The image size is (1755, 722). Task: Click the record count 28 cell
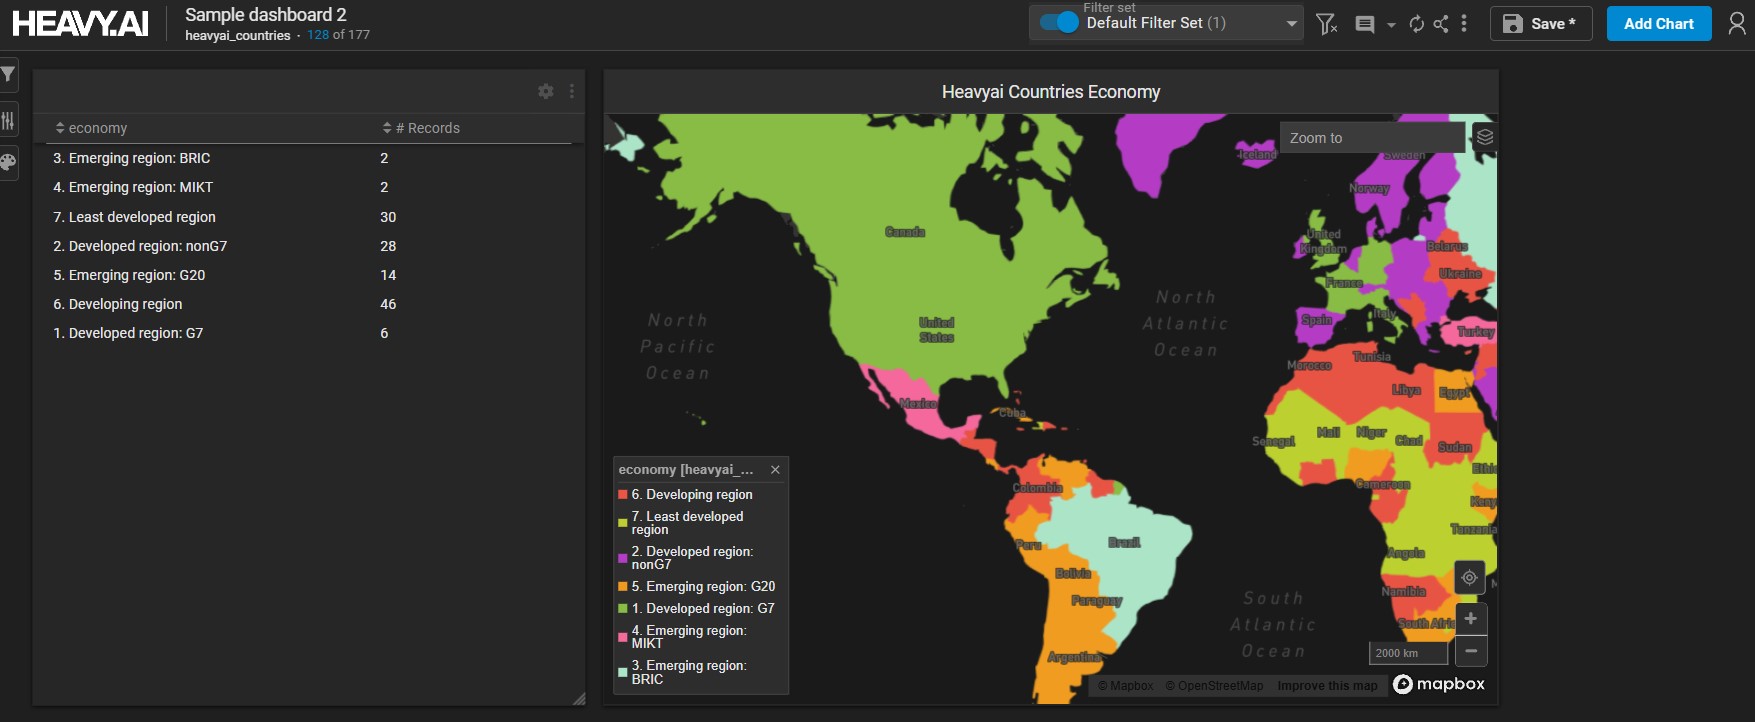(x=388, y=246)
